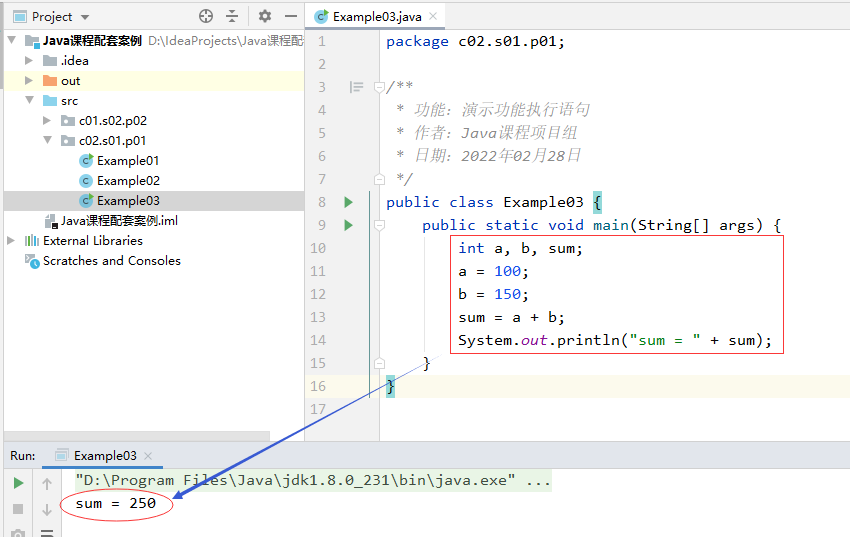This screenshot has width=850, height=537.
Task: Expand the c01.s02.p02 package
Action: pos(47,120)
